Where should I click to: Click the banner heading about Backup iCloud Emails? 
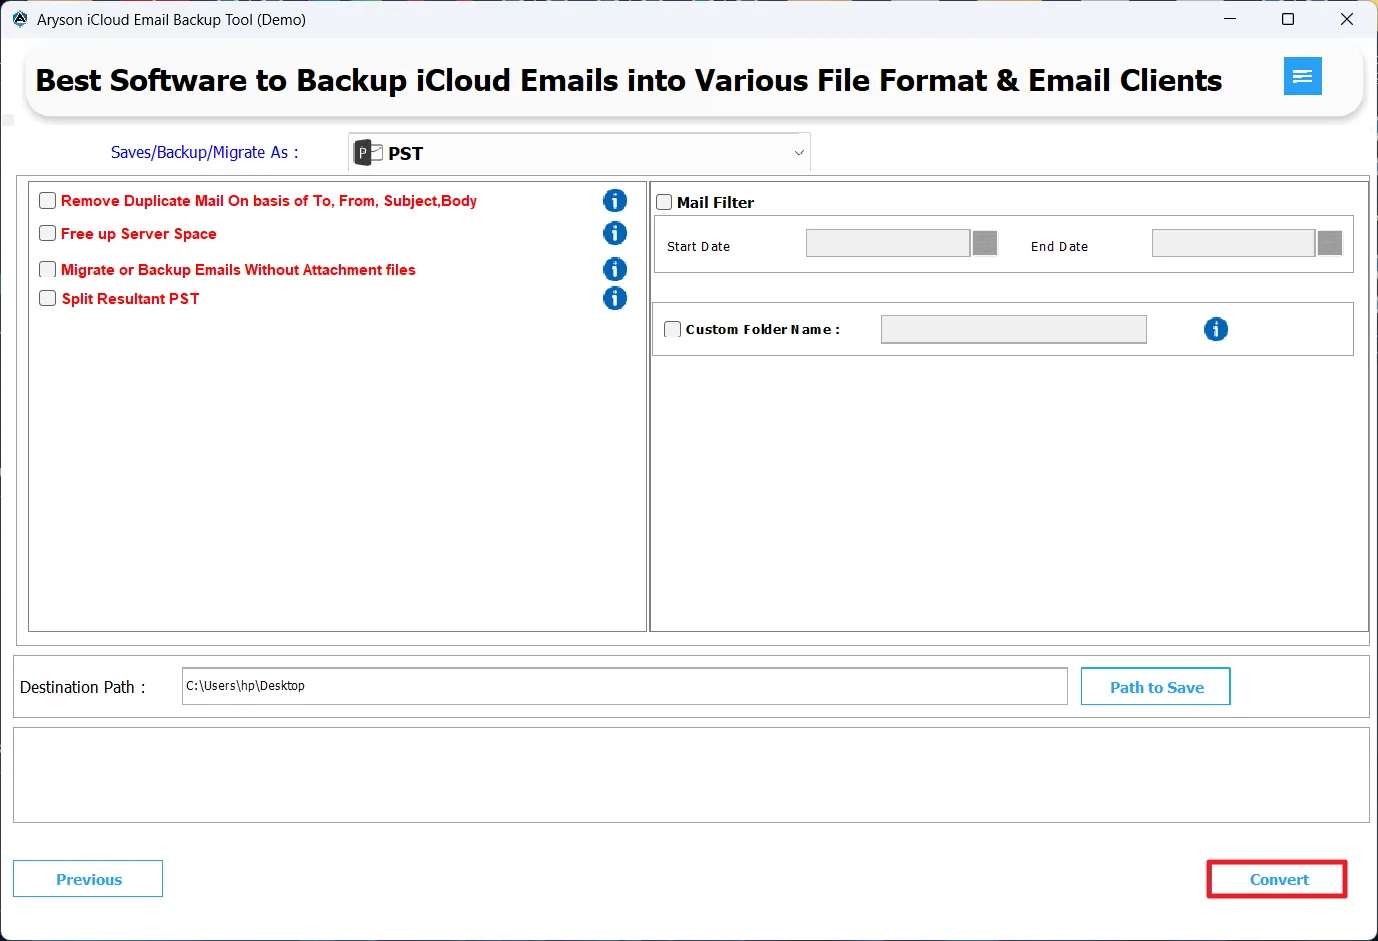click(629, 80)
